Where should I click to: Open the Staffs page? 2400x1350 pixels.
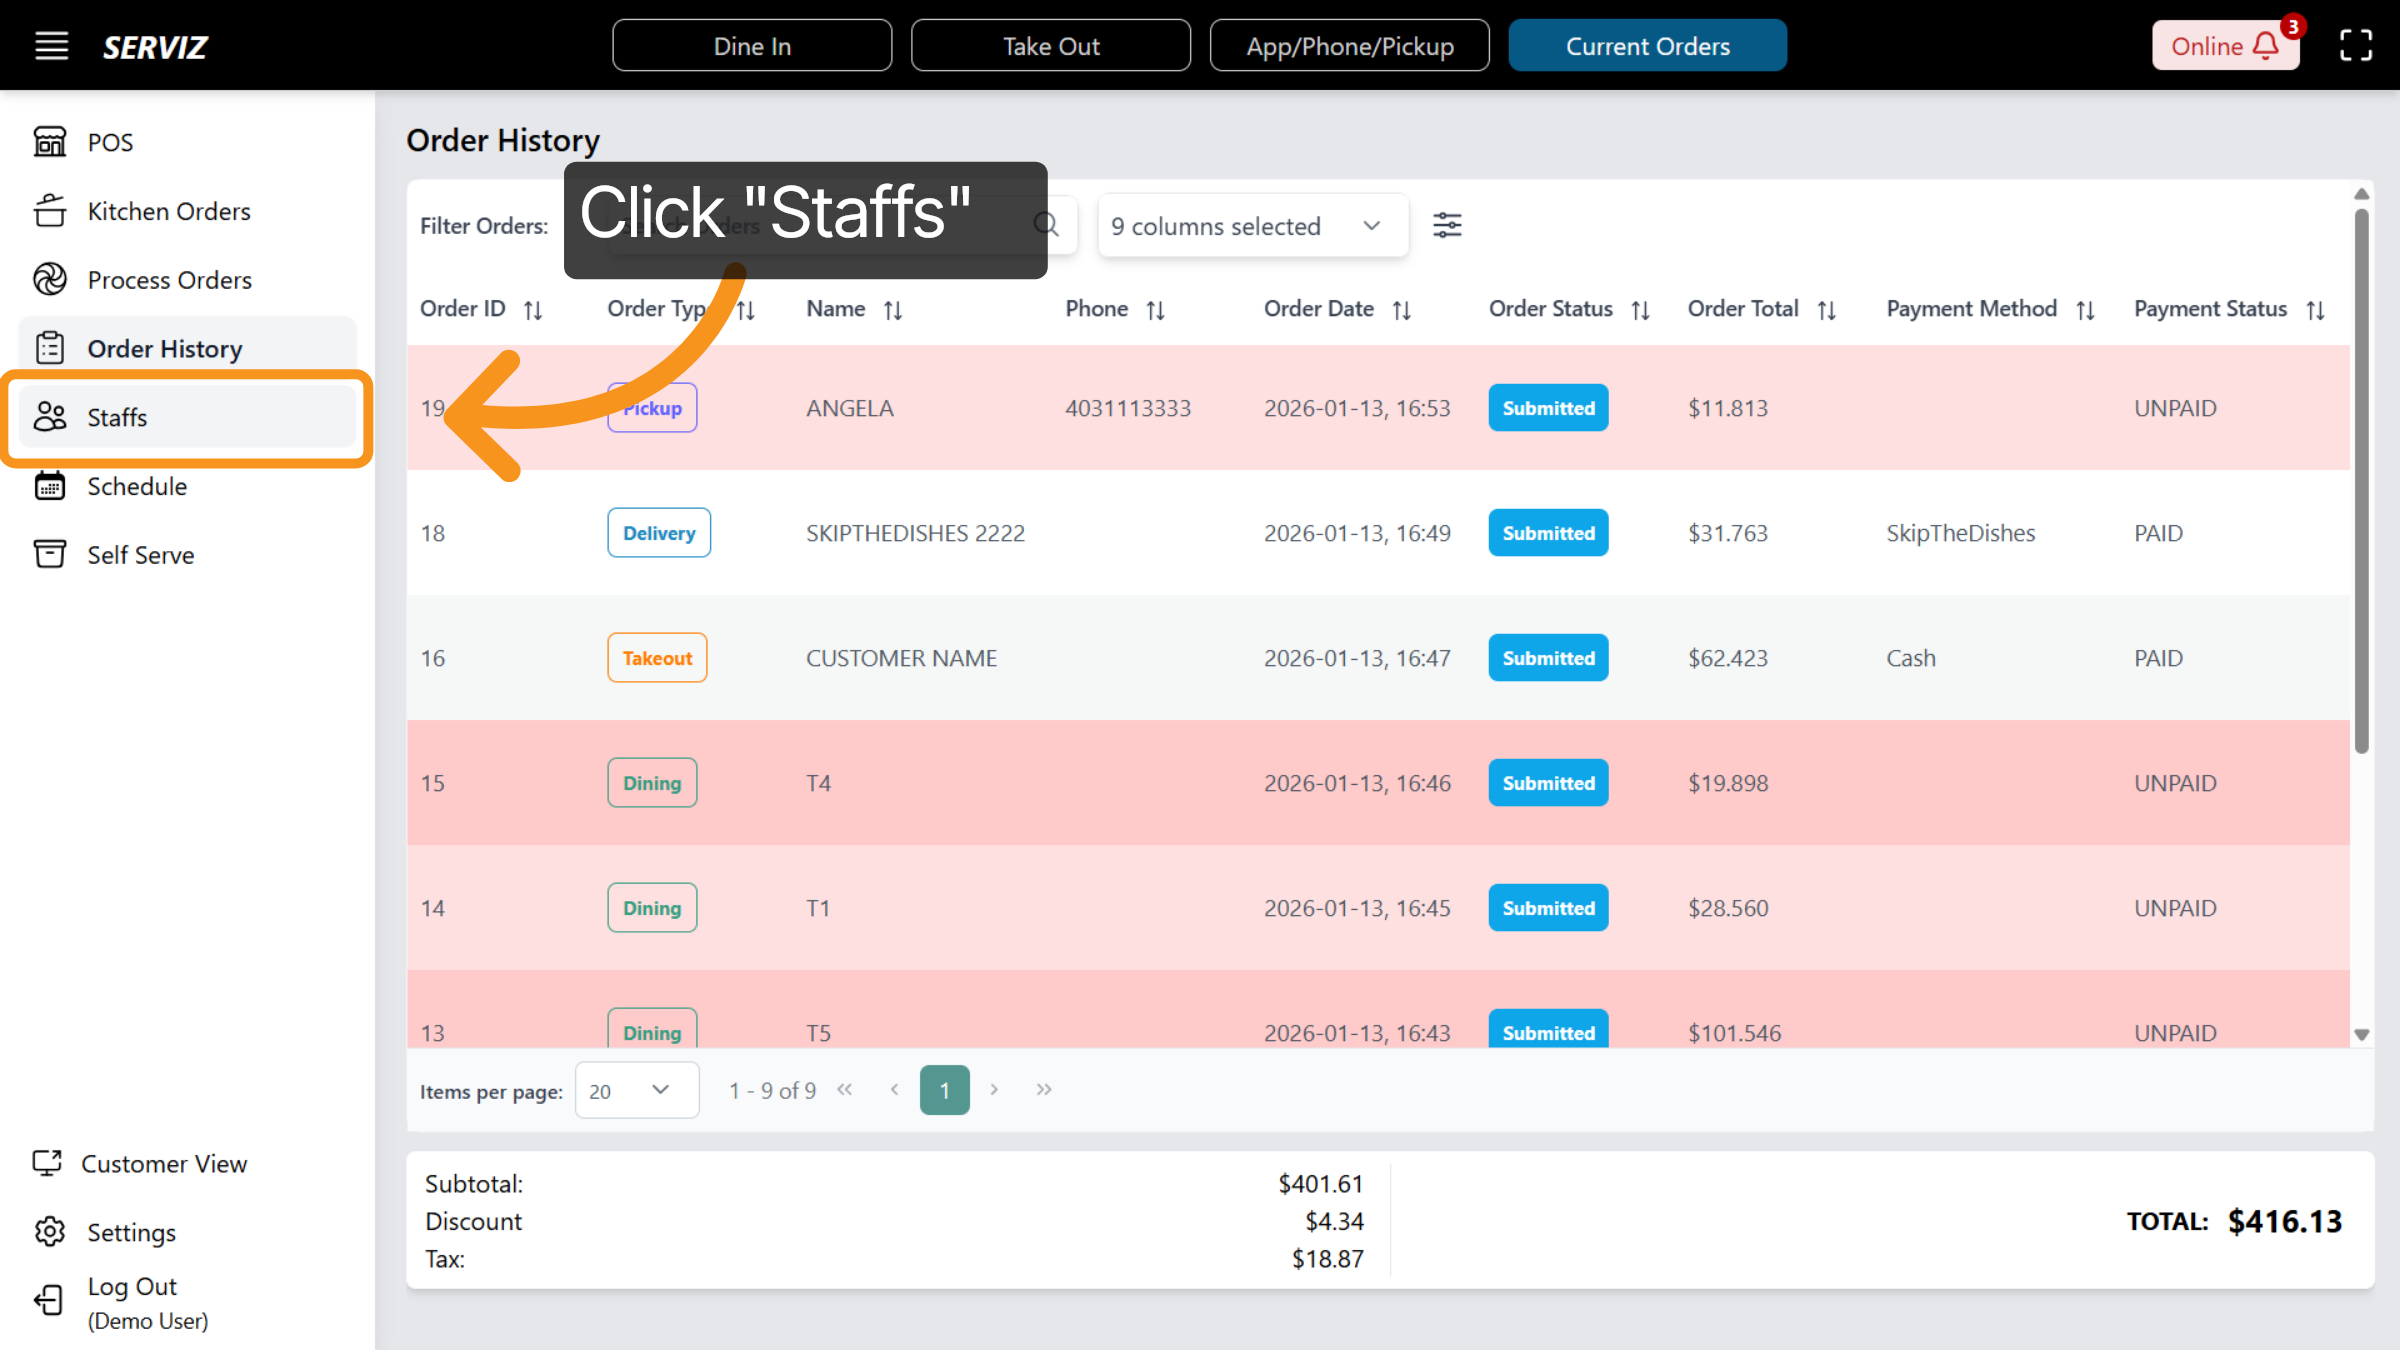(x=117, y=417)
